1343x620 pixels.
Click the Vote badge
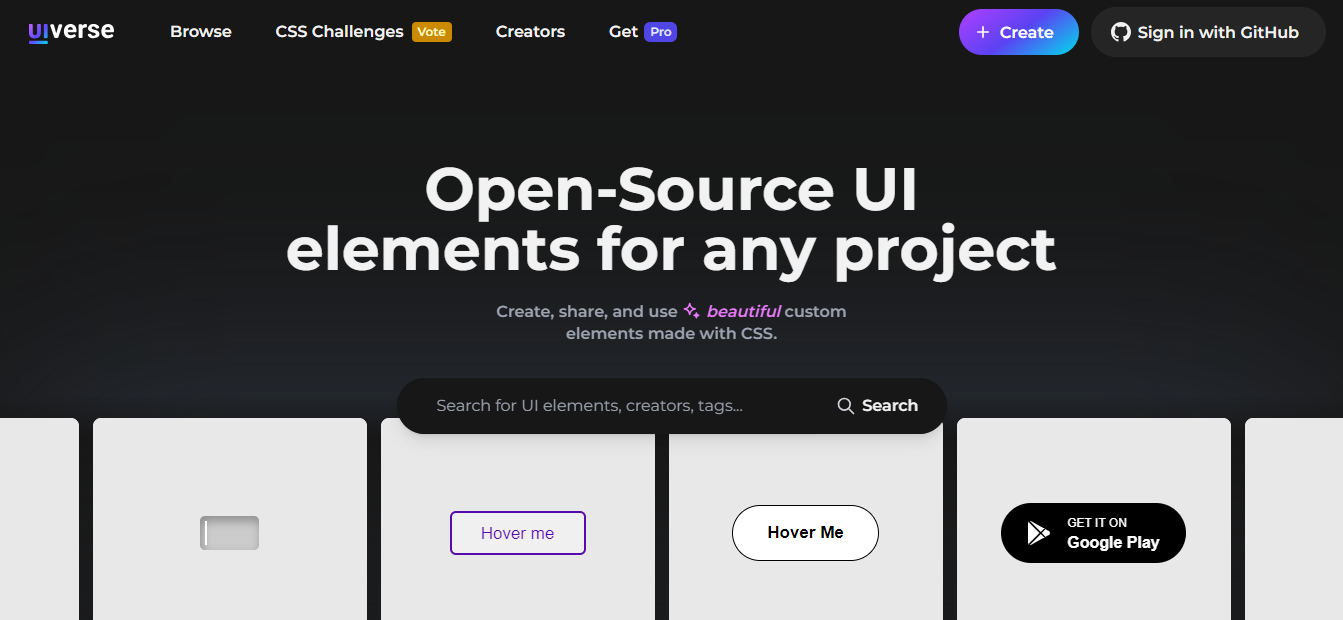(432, 32)
